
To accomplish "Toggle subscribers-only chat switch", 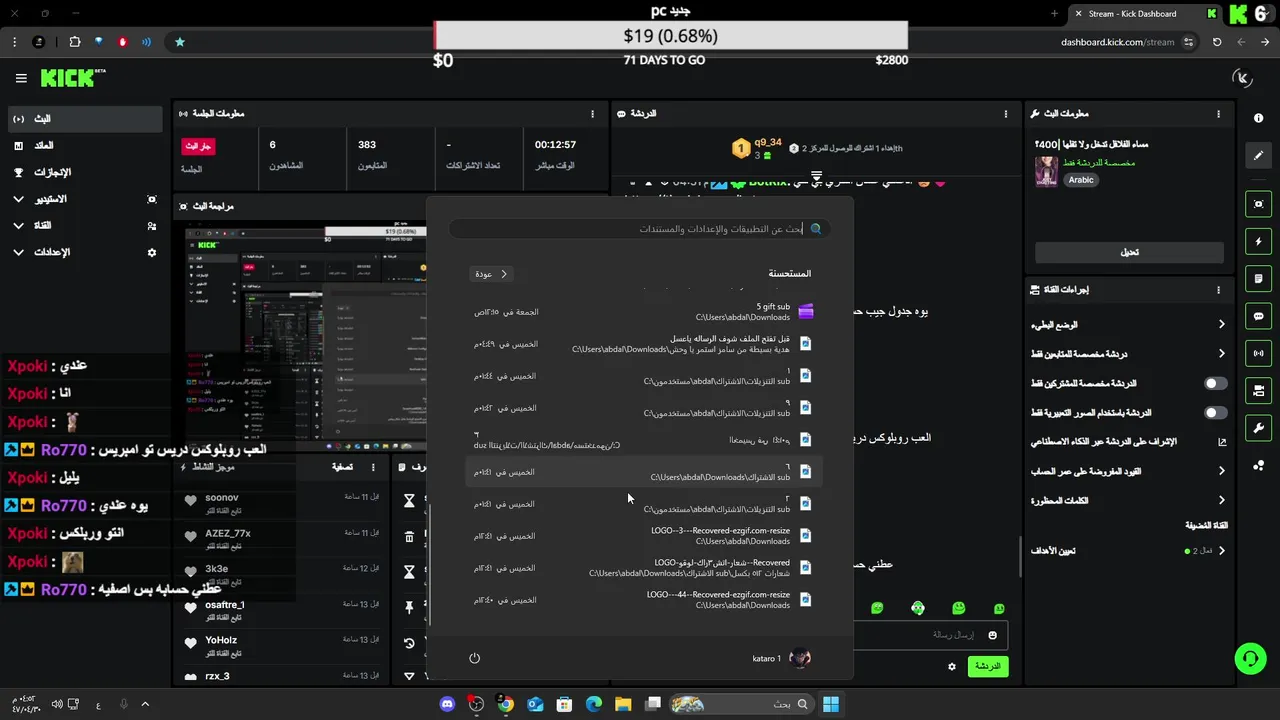I will point(1216,383).
